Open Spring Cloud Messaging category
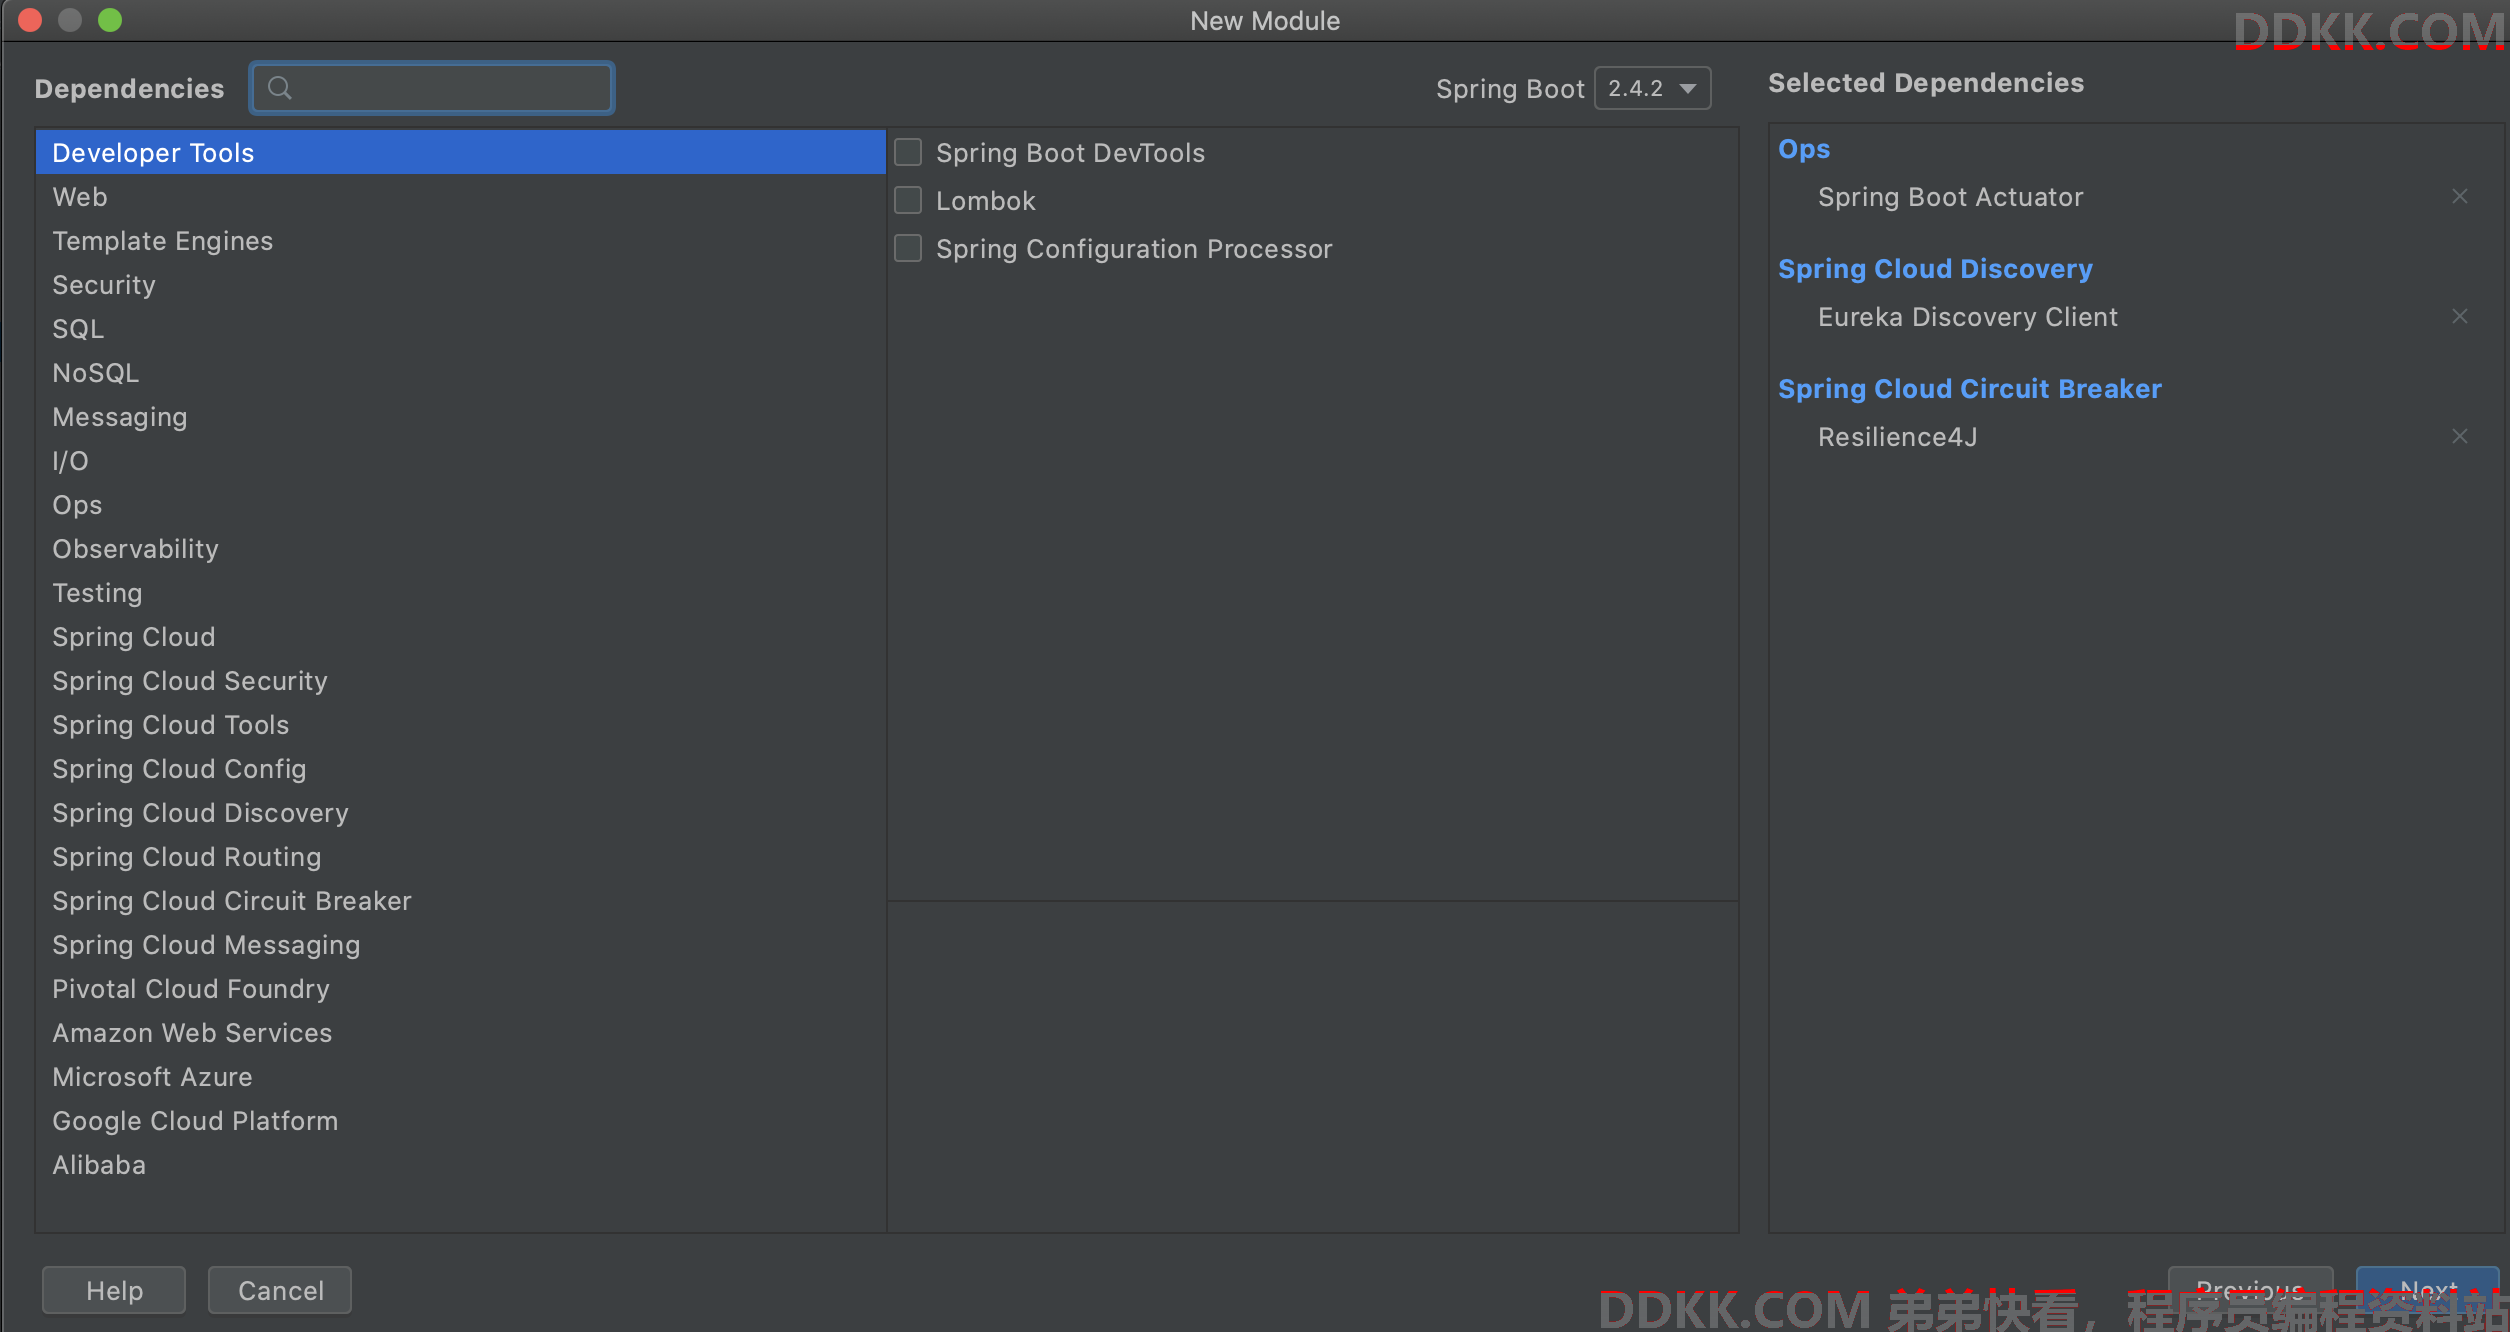The height and width of the screenshot is (1332, 2510). click(461, 944)
